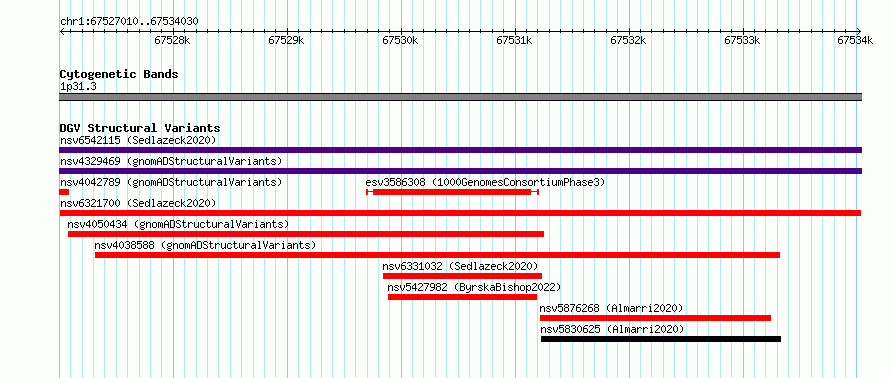Open the esv3586308 (1000GenomesConsortiumPhase3) label
890x378 pixels.
point(485,182)
